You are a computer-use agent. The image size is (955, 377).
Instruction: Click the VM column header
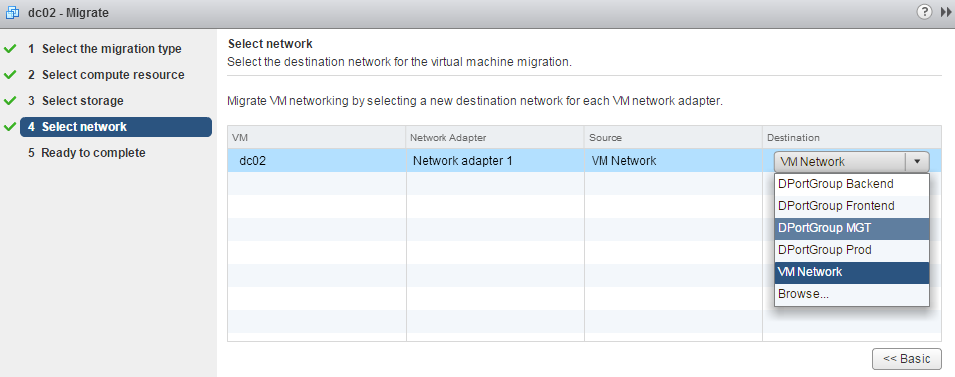tap(317, 138)
